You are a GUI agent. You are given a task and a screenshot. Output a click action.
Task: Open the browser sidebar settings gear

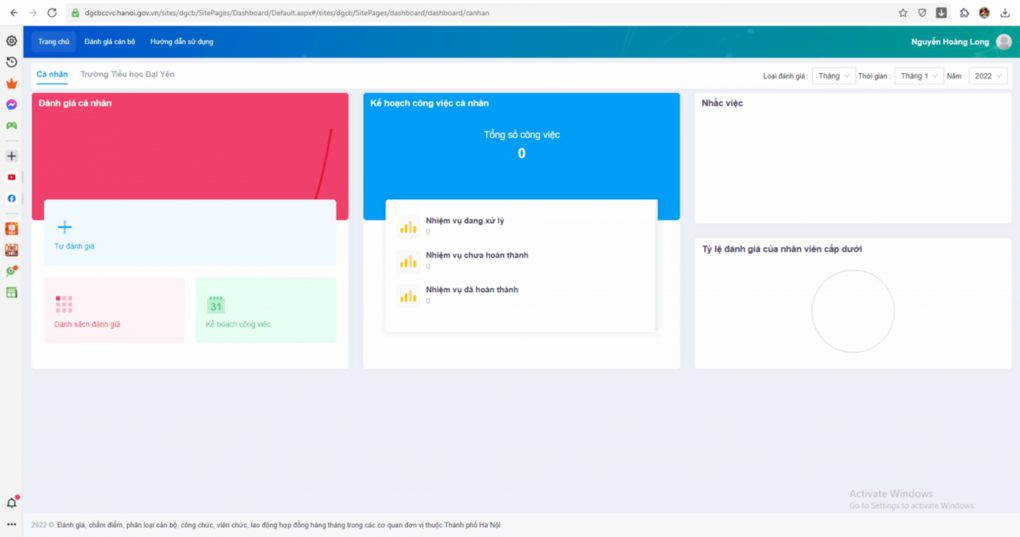coord(12,41)
